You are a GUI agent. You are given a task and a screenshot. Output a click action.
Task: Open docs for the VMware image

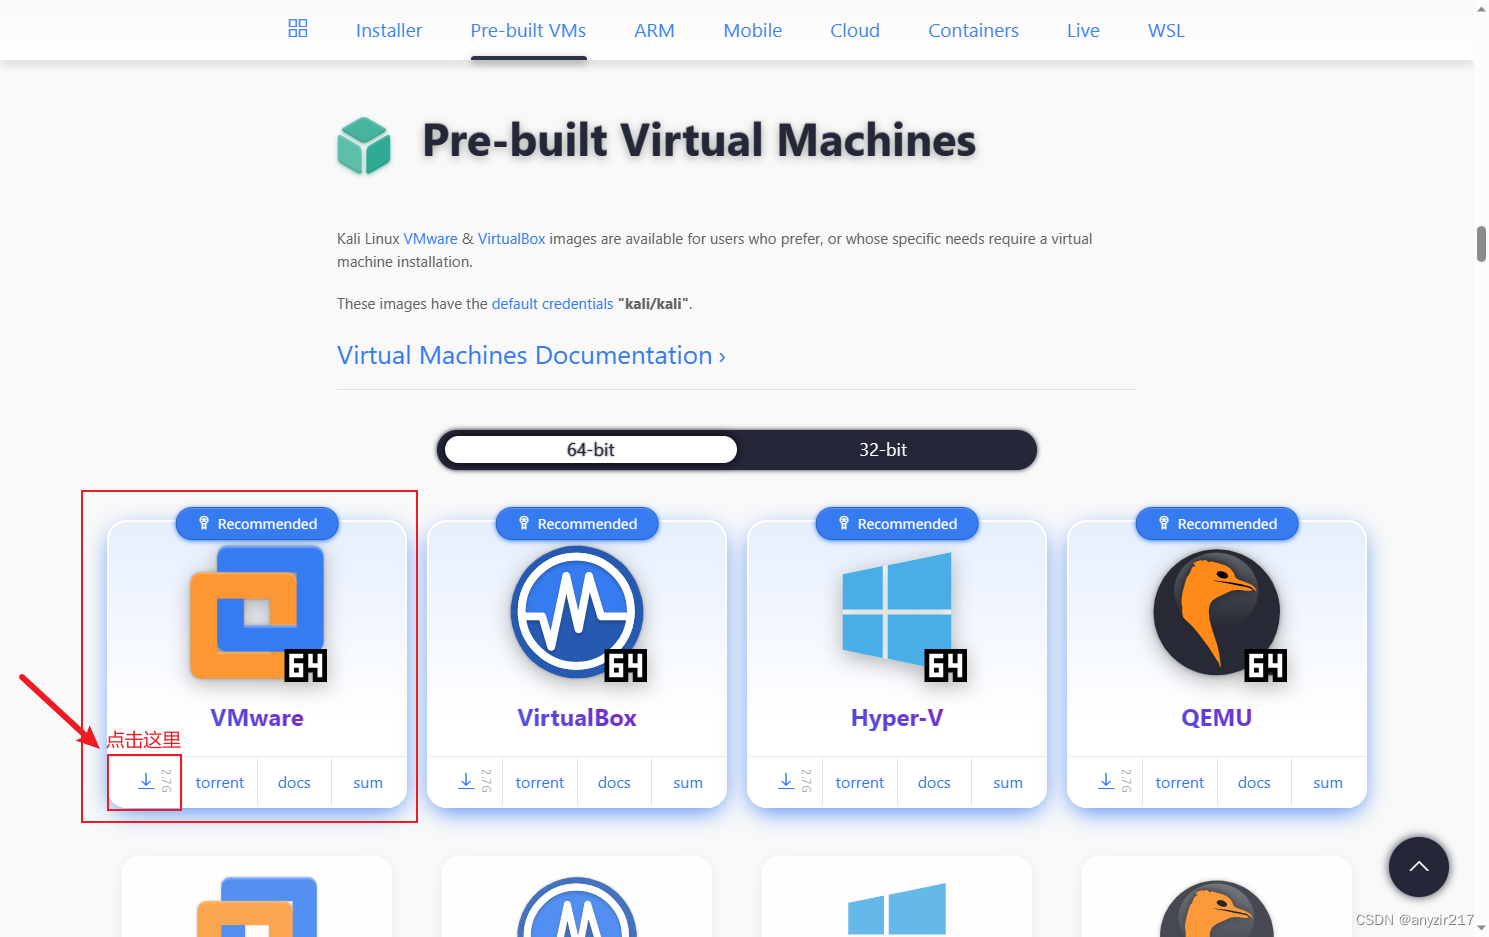294,783
